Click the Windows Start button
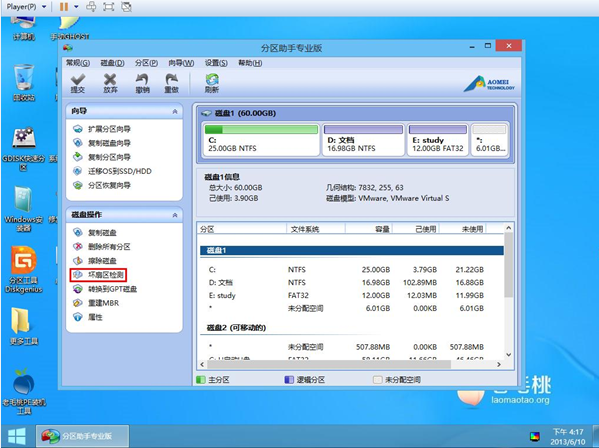 [17, 436]
